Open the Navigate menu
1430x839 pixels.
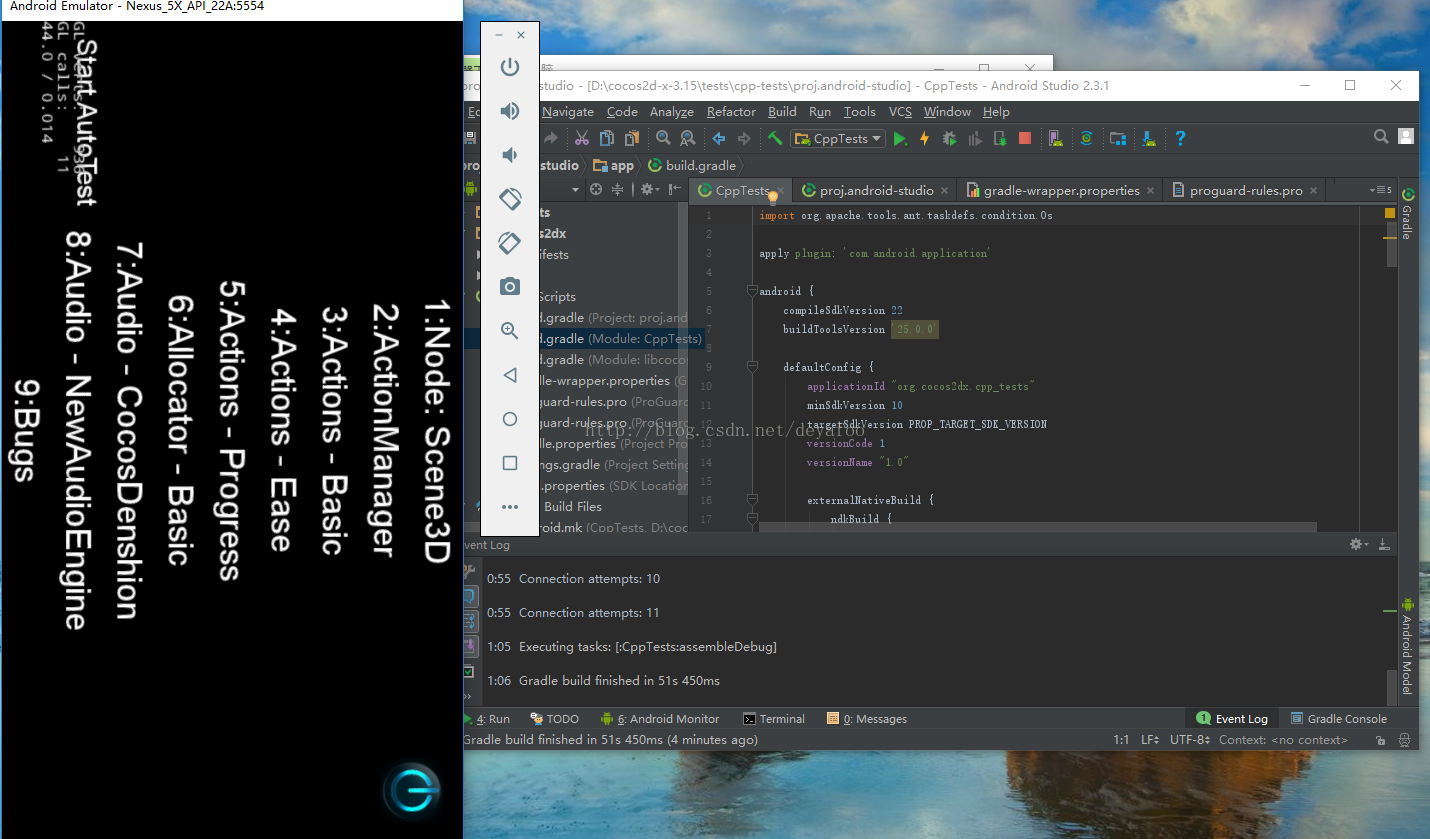coord(568,112)
